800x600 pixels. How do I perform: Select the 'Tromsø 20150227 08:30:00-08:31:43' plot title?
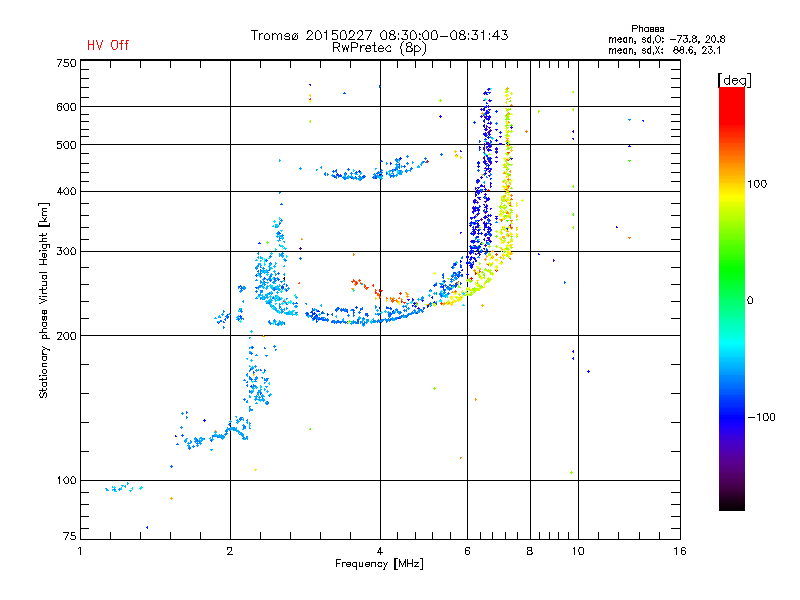pyautogui.click(x=379, y=35)
